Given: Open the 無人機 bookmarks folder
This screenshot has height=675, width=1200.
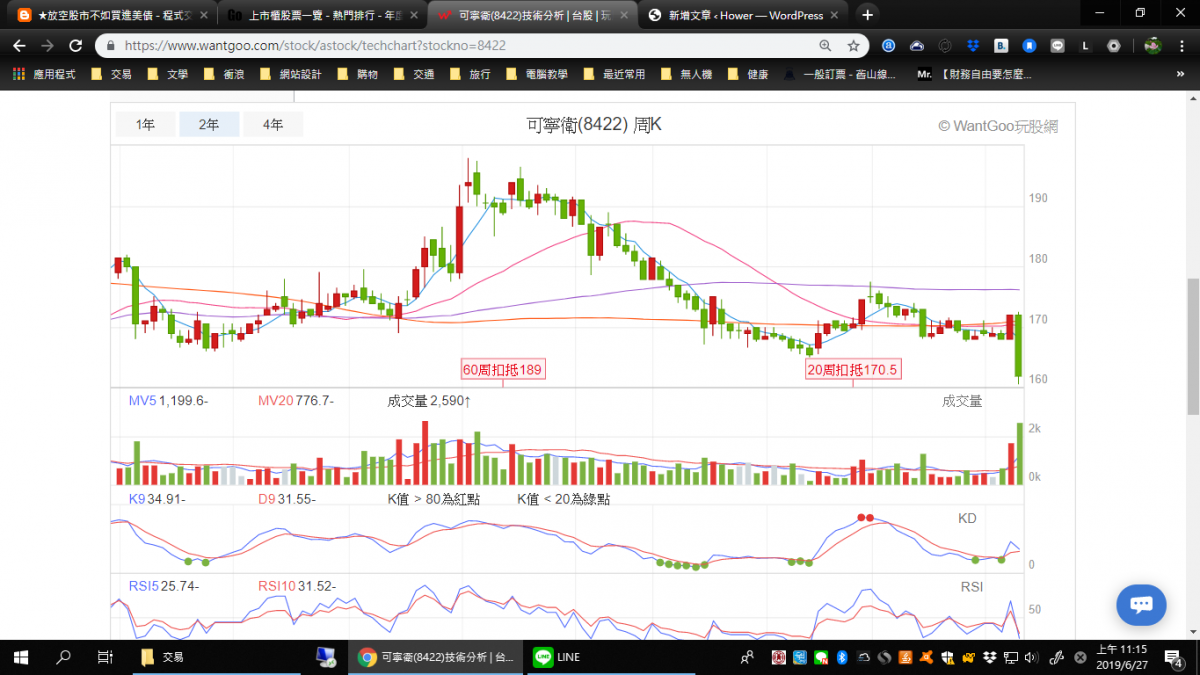Looking at the screenshot, I should 685,74.
